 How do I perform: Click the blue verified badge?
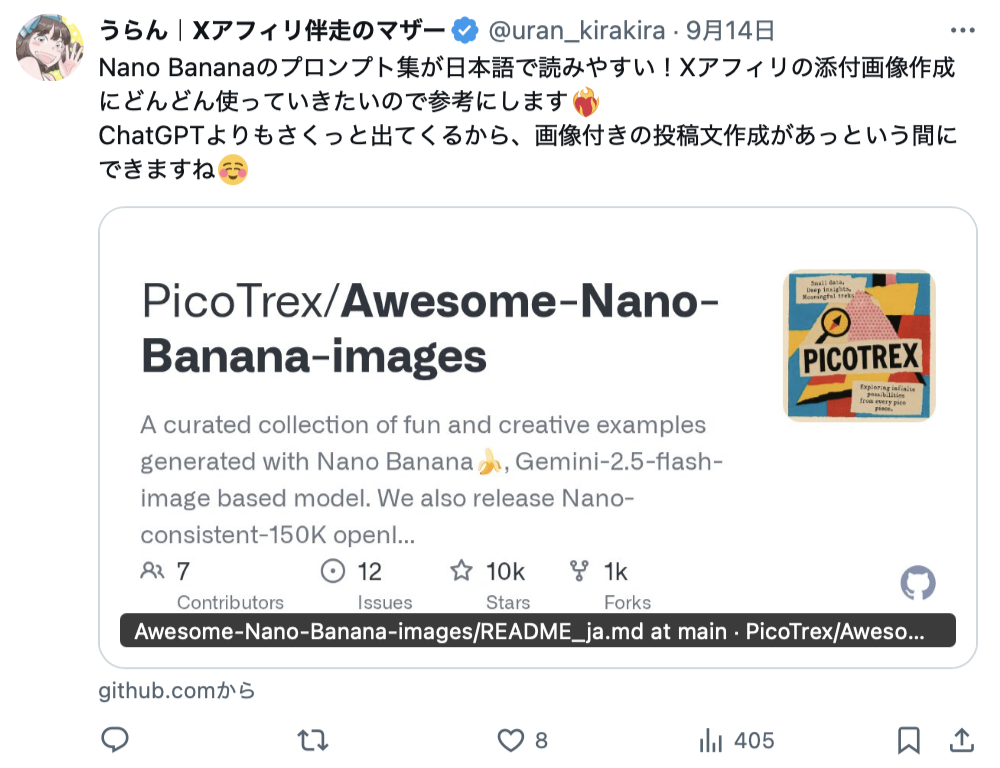pyautogui.click(x=465, y=31)
